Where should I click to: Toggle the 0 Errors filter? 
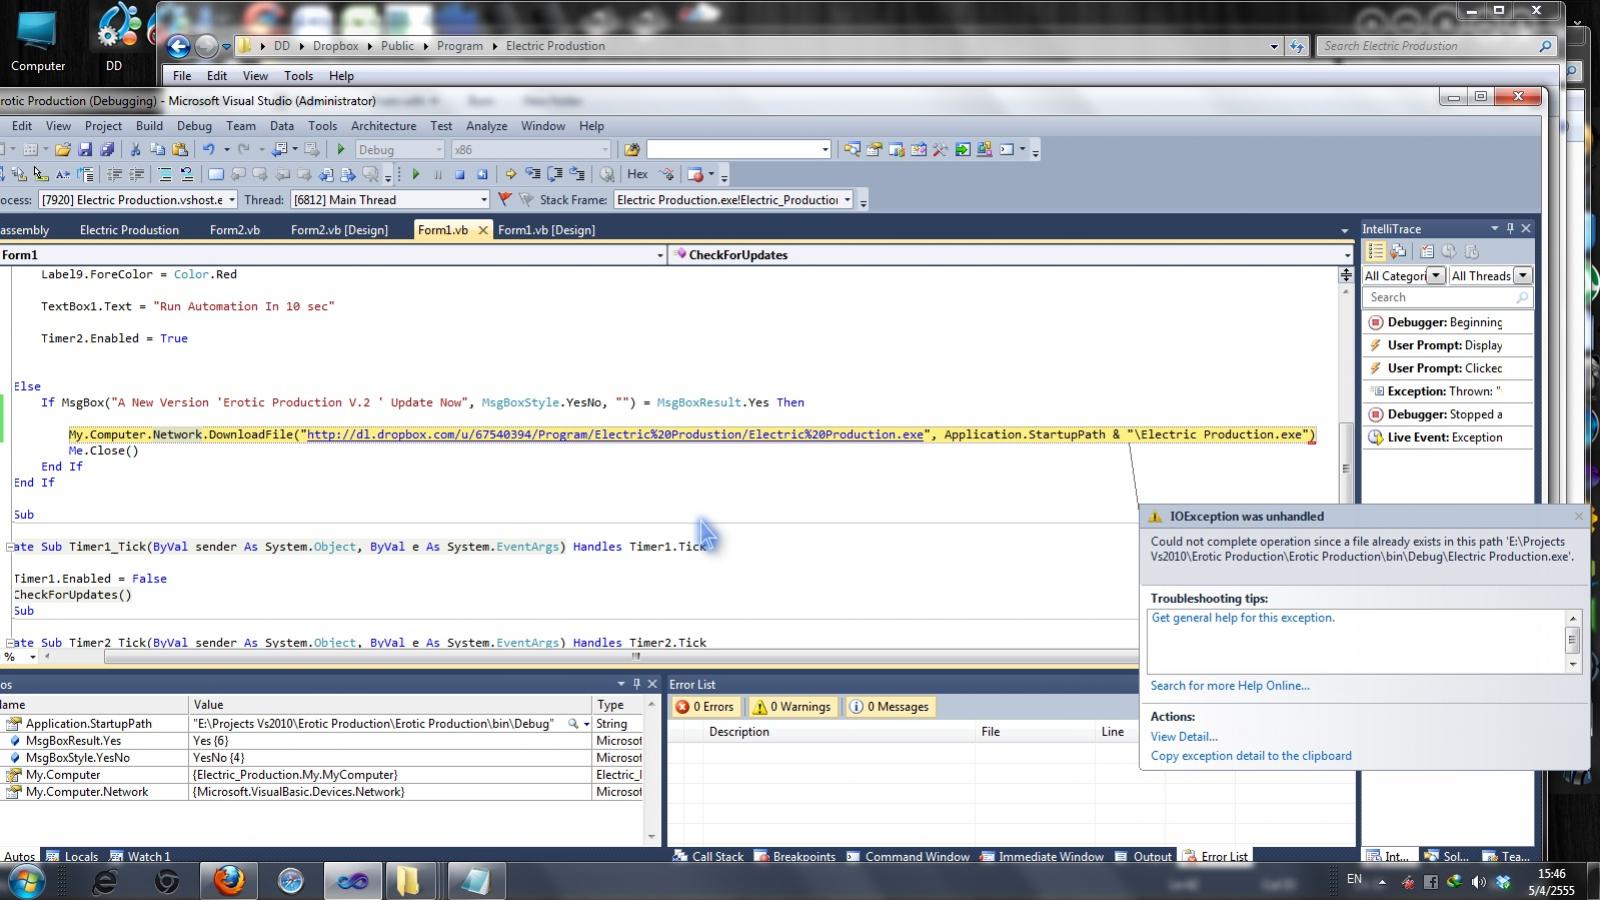tap(705, 707)
